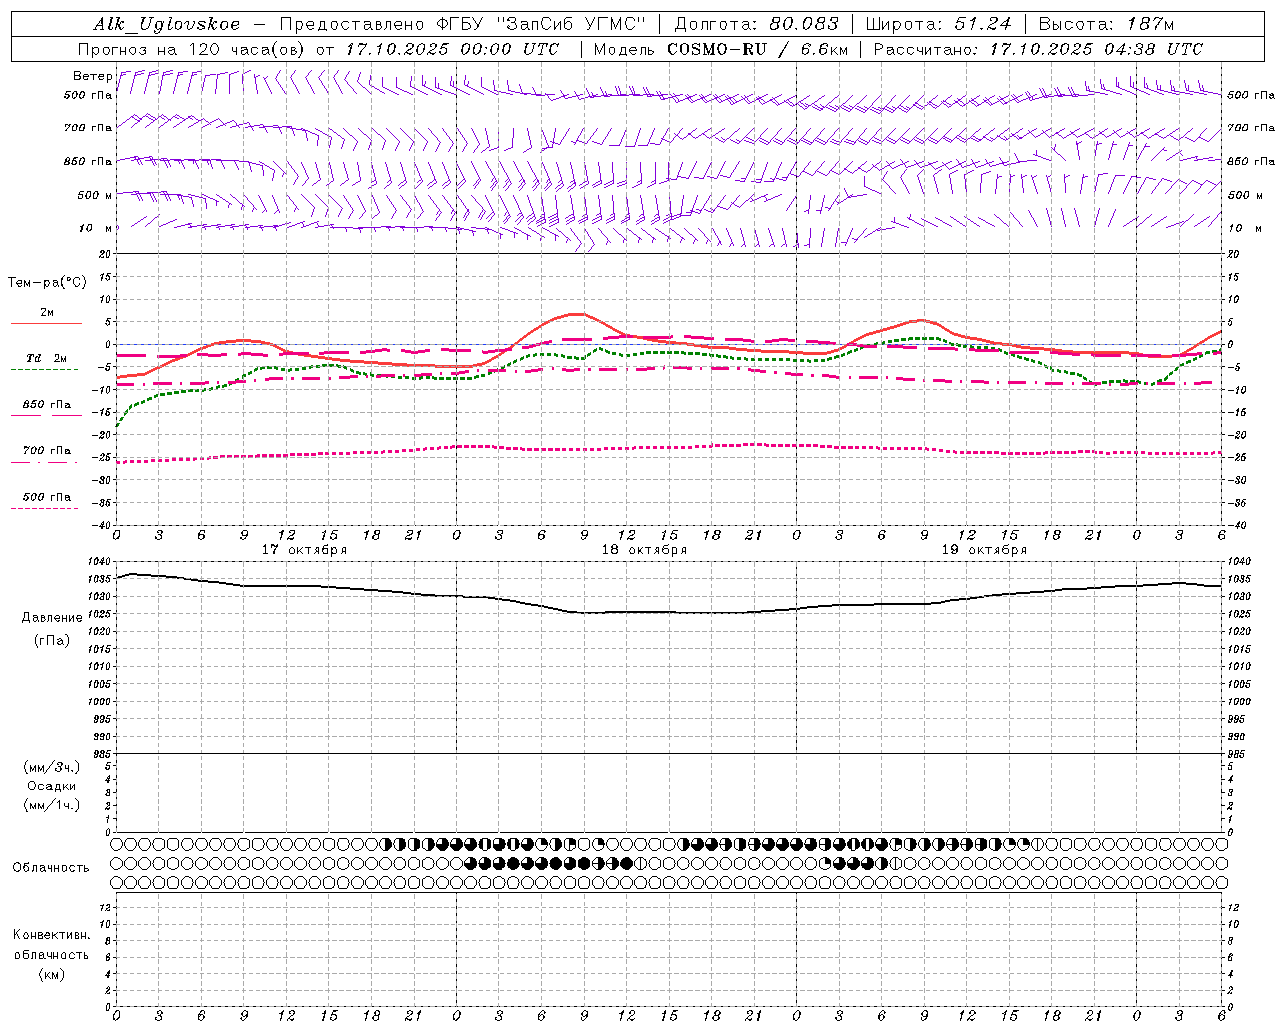
Task: Click the Осадки panel label
Action: (52, 786)
